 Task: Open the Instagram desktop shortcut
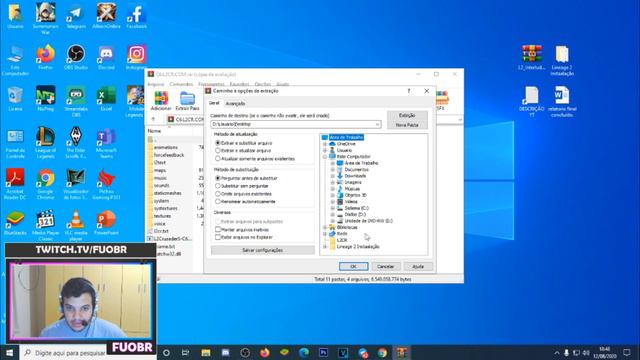click(x=136, y=57)
